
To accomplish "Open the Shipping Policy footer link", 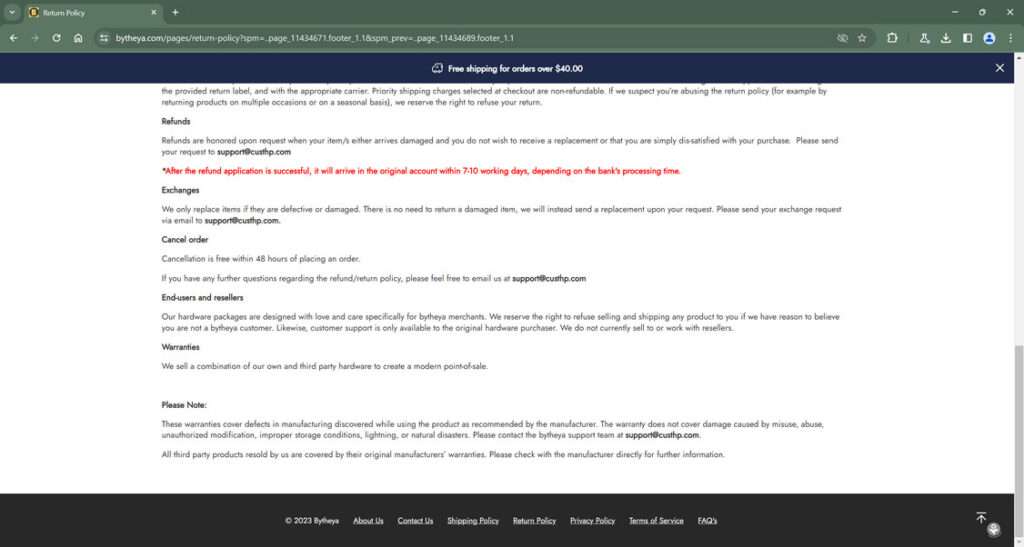I will click(x=473, y=520).
